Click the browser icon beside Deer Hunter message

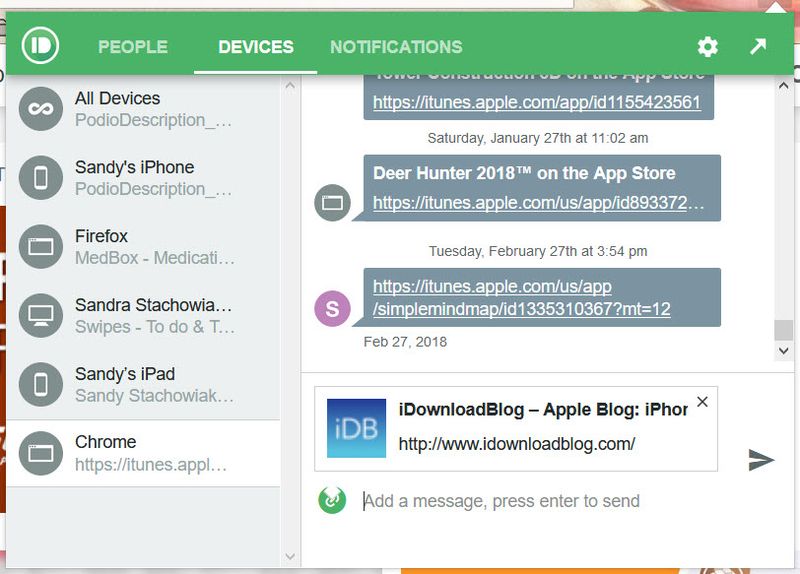click(x=332, y=203)
